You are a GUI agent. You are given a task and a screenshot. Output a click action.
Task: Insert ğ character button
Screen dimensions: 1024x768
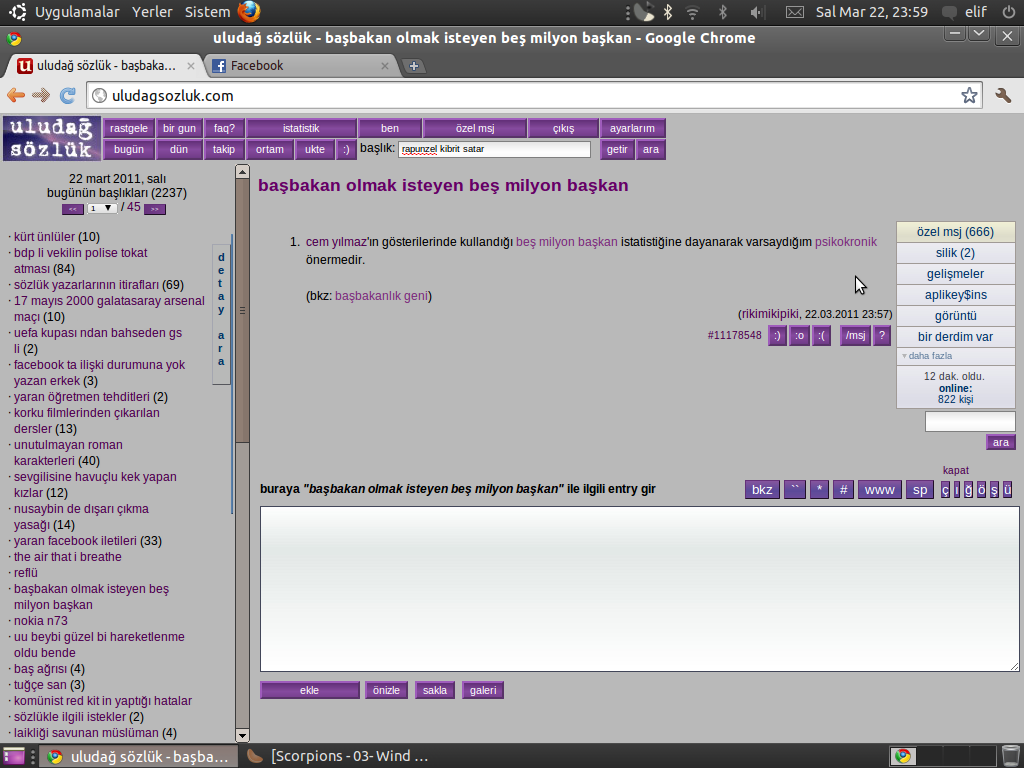point(968,490)
